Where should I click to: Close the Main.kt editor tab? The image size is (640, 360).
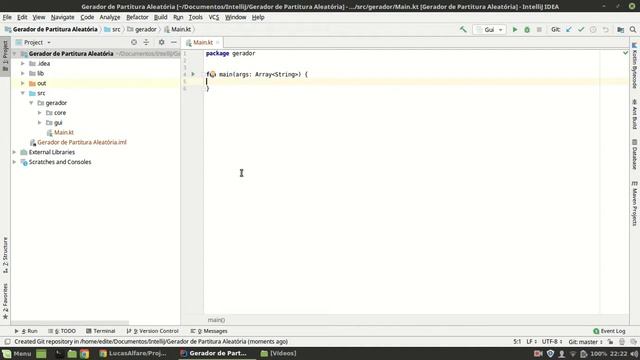coord(218,42)
